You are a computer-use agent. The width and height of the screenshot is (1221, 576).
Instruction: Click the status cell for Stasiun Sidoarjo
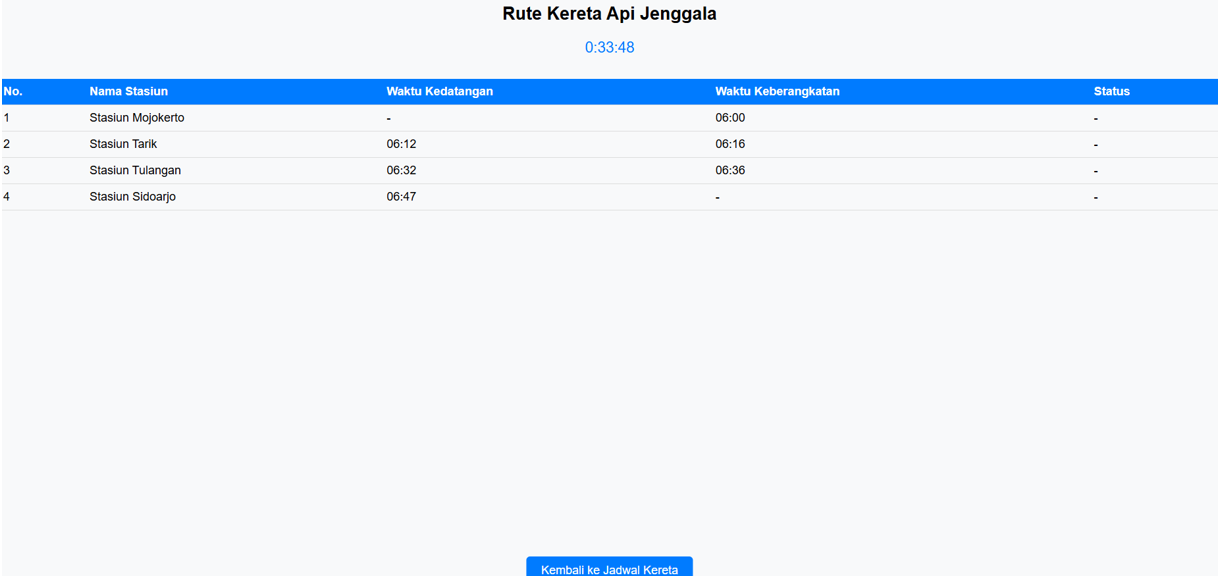1096,197
